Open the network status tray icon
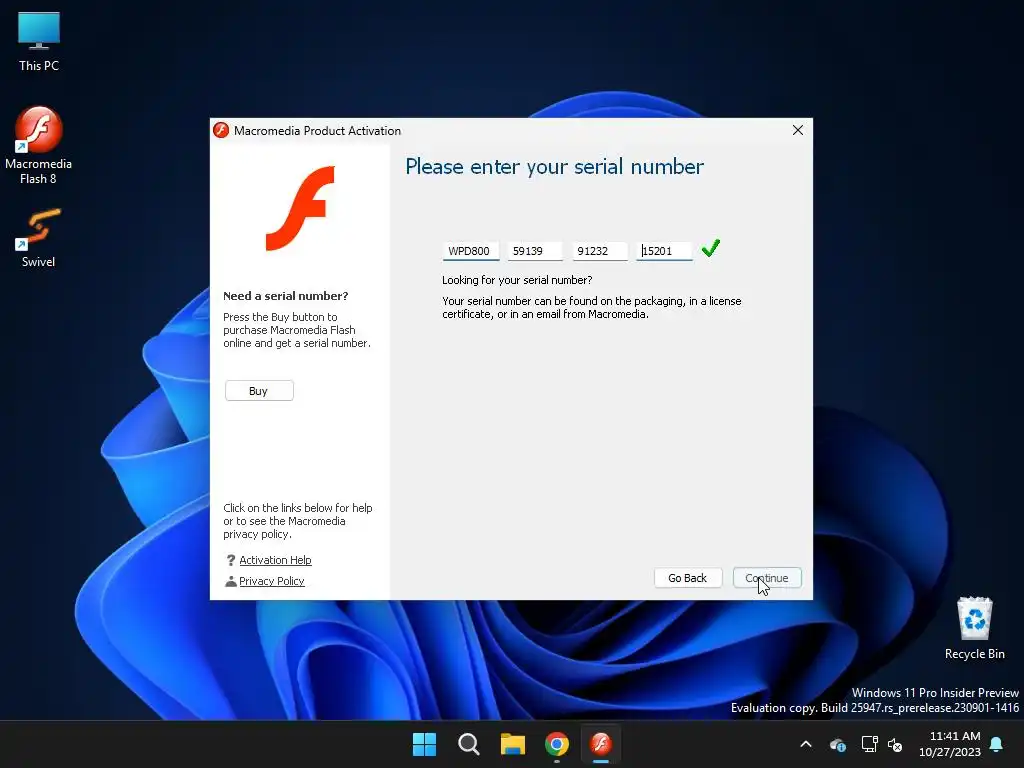Viewport: 1024px width, 768px height. tap(869, 744)
